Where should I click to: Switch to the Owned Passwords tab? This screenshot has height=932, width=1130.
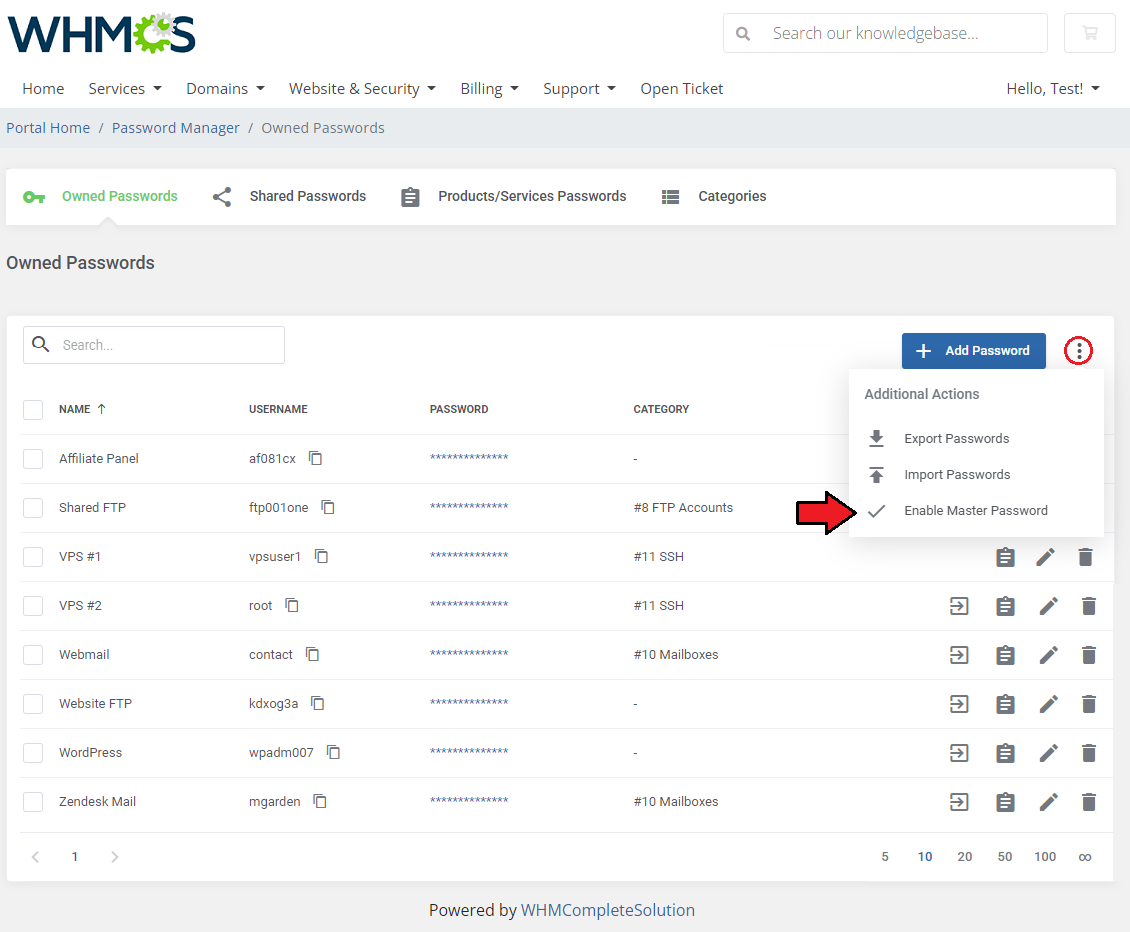tap(100, 196)
